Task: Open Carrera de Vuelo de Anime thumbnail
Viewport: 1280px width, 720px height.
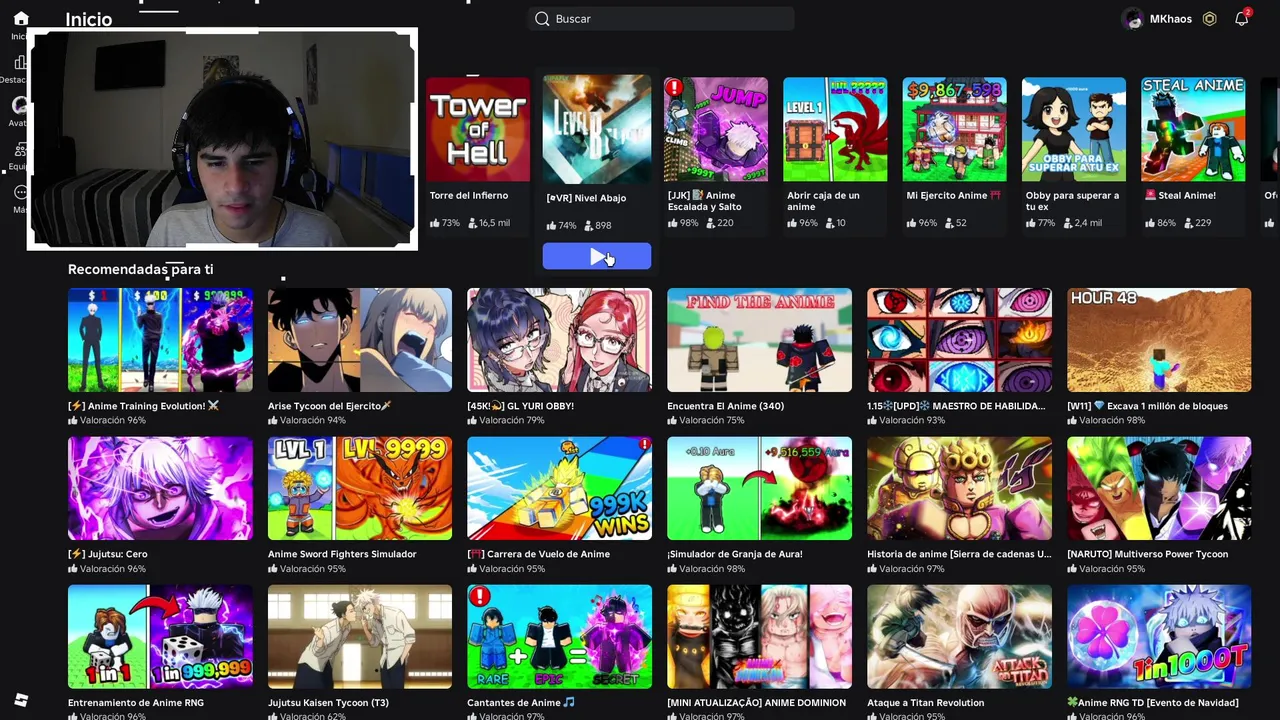Action: click(559, 488)
